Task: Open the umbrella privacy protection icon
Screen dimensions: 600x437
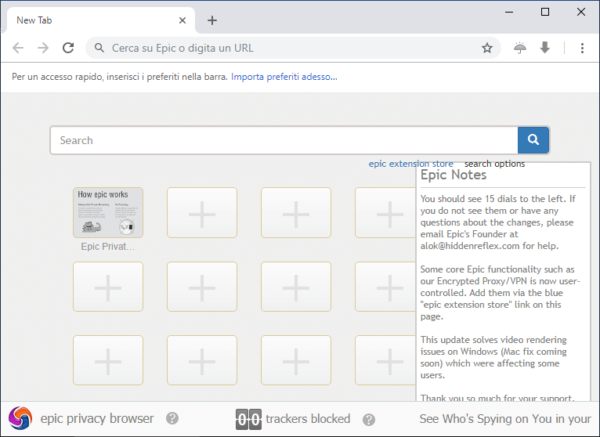Action: click(520, 48)
